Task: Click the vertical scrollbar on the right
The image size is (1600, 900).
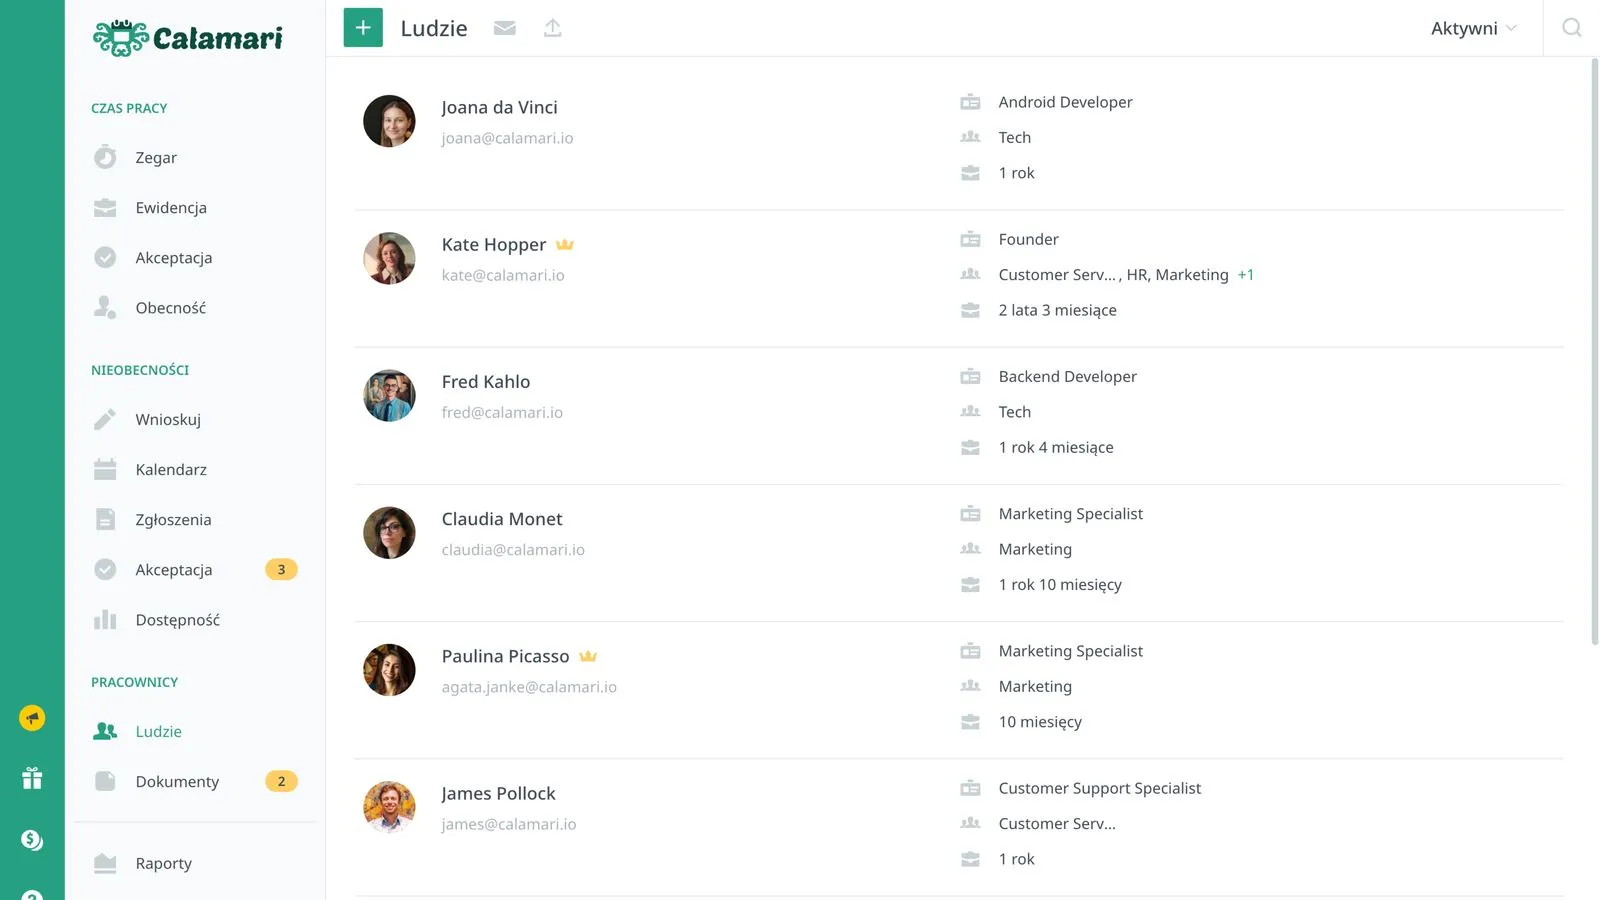Action: click(1594, 350)
